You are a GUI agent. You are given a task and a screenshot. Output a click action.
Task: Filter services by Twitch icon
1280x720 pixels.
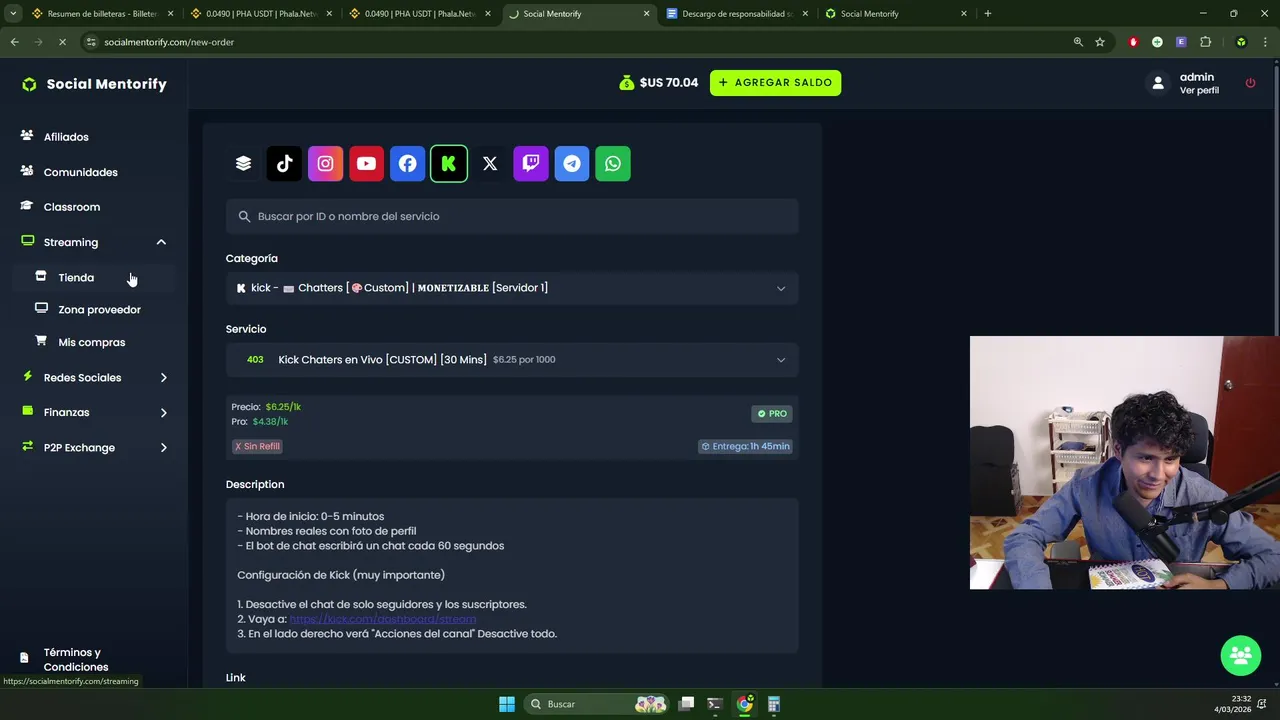point(531,164)
